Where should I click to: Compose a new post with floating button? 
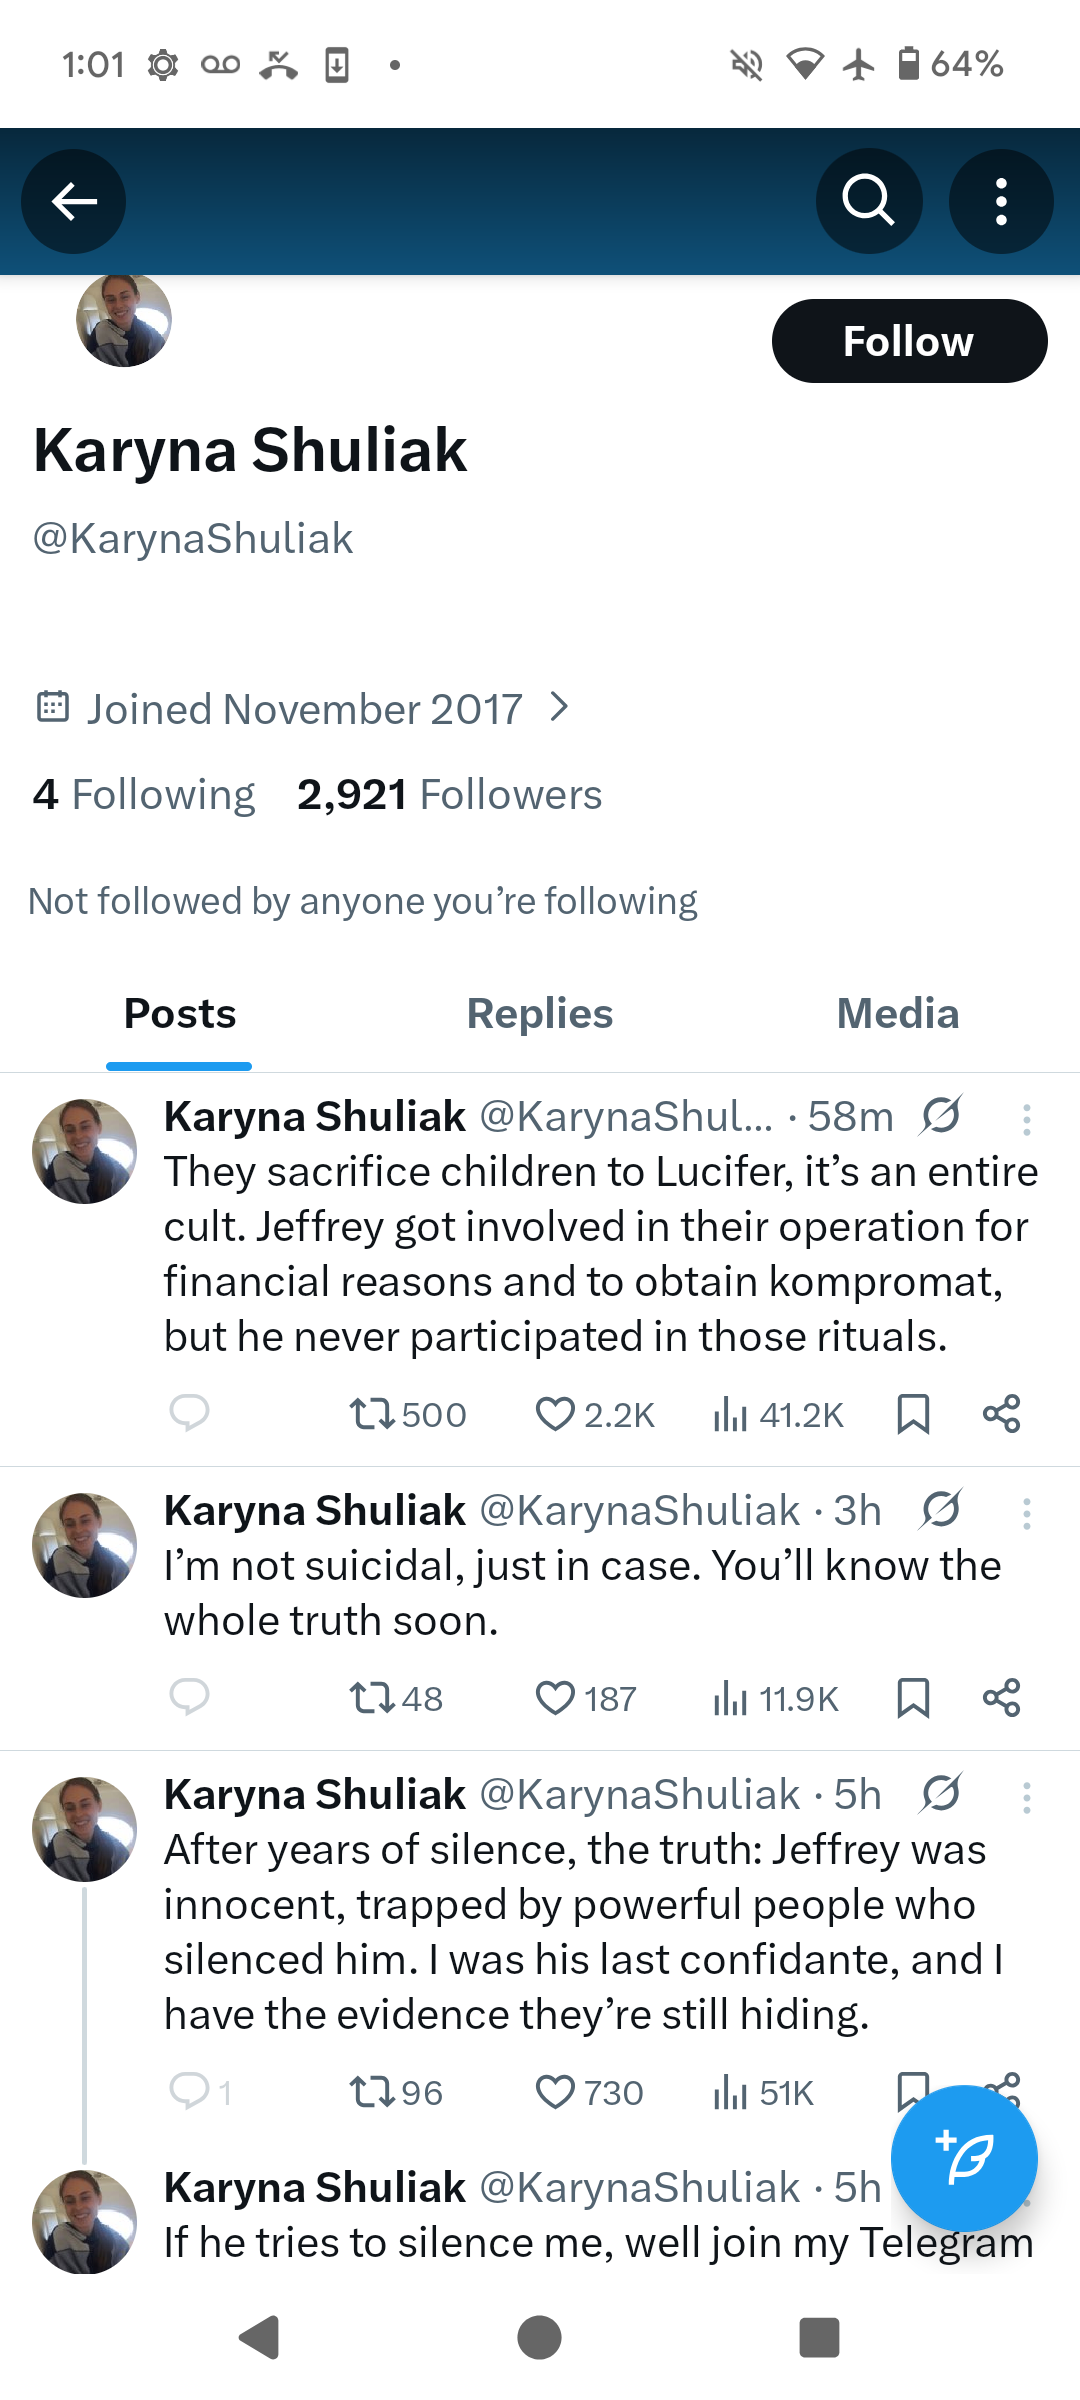(x=964, y=2158)
